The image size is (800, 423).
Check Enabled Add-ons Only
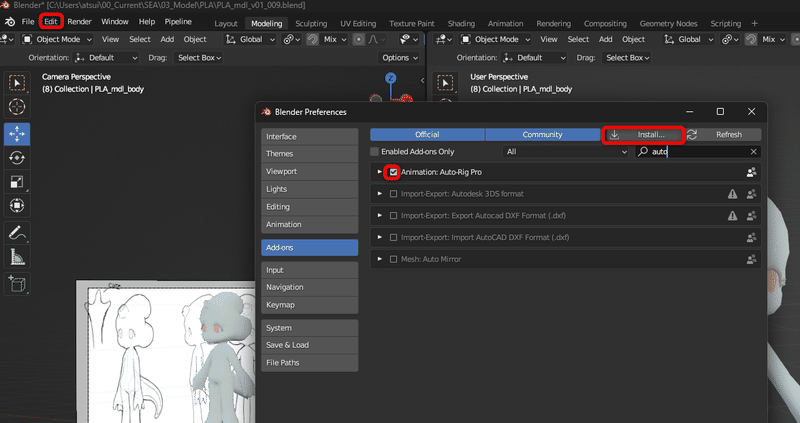tap(374, 152)
